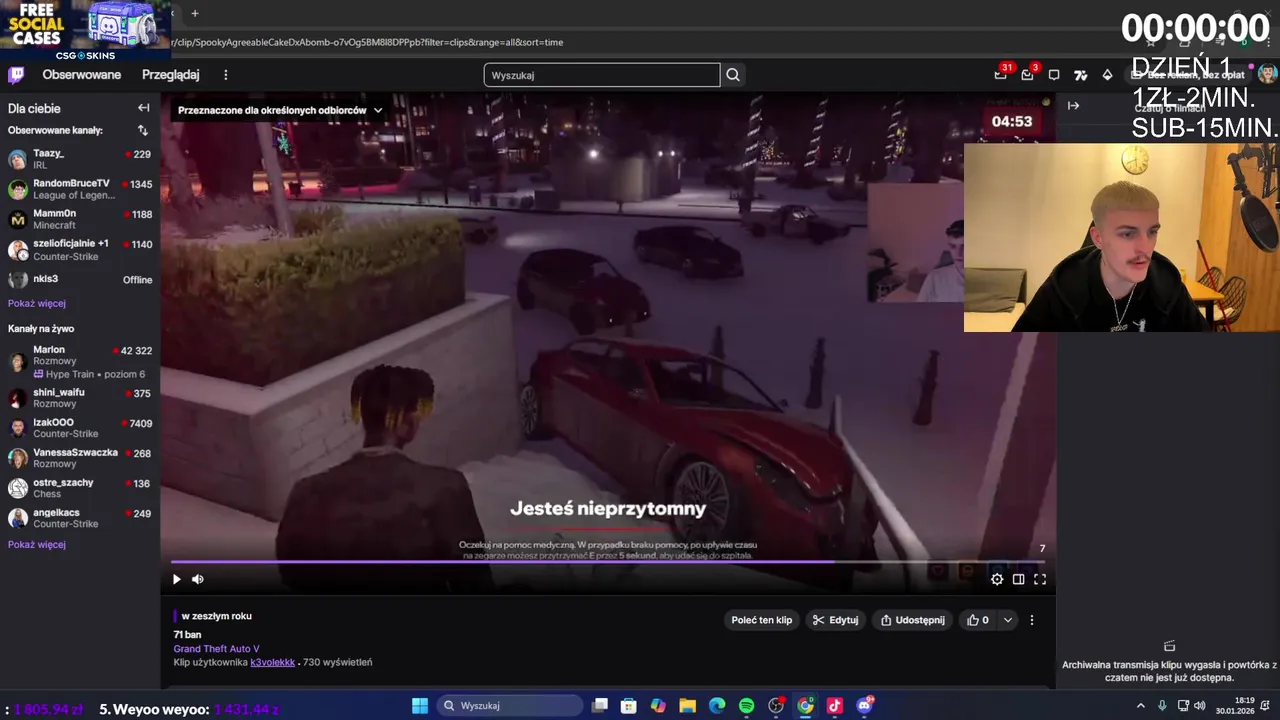Click the Udostępnij button
Viewport: 1280px width, 720px height.
(x=912, y=620)
